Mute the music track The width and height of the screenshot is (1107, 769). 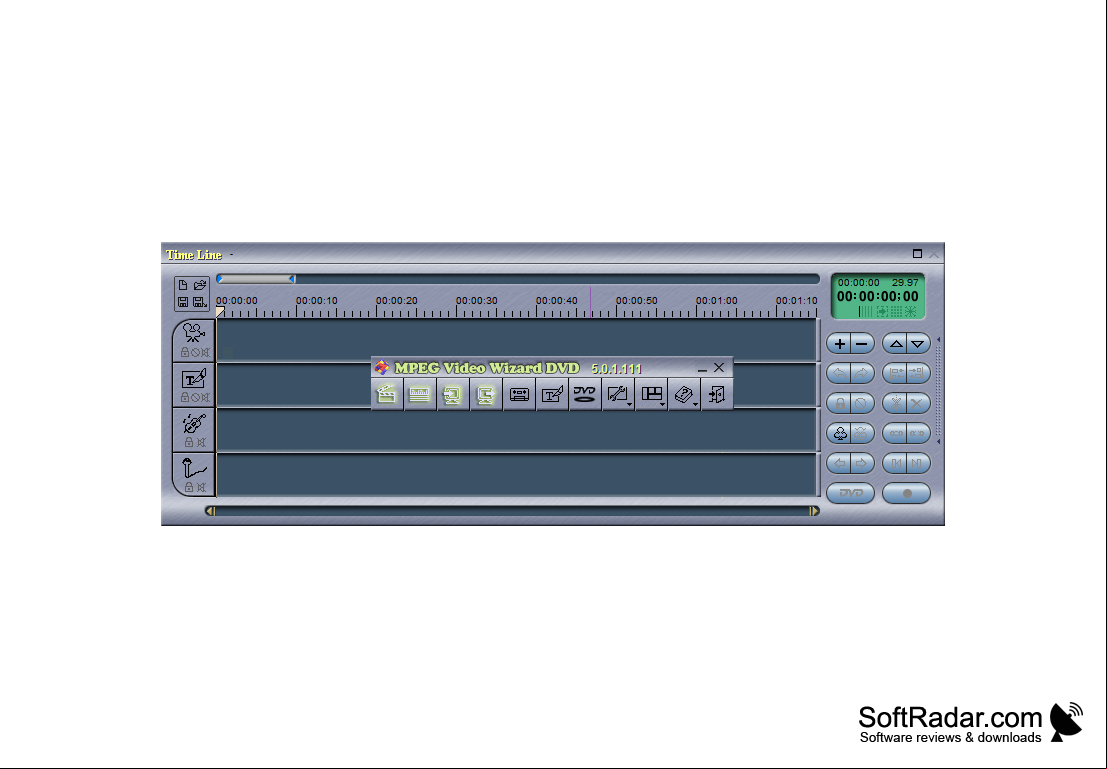coord(201,442)
